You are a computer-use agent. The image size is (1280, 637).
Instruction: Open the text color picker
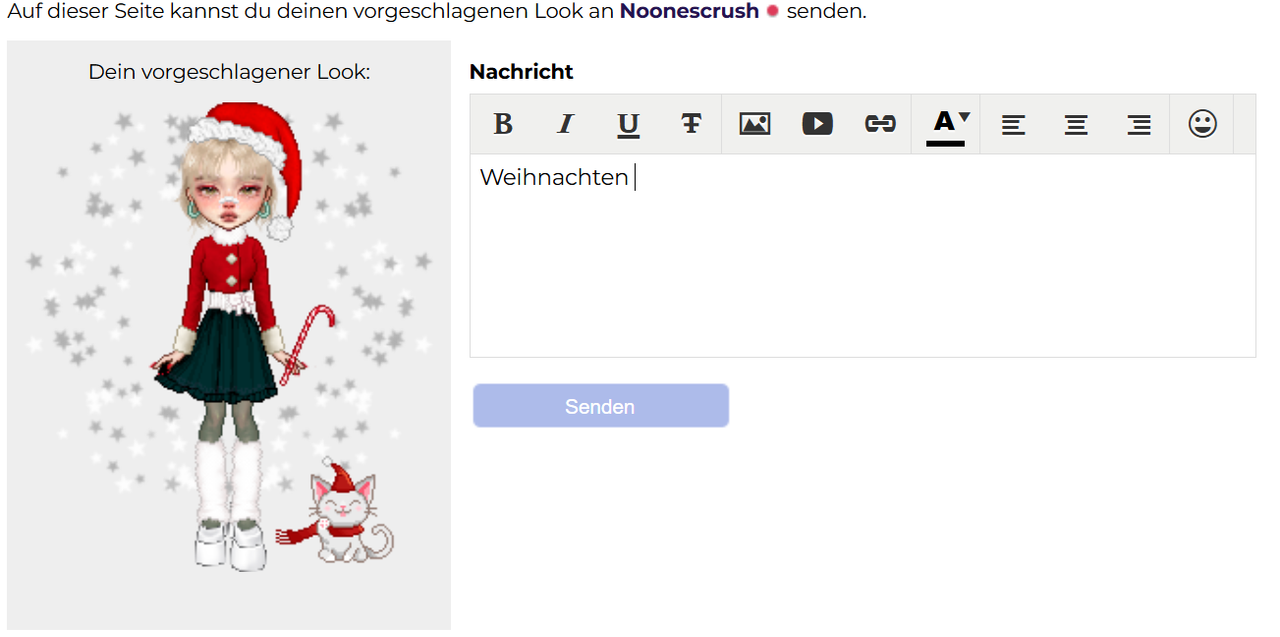coord(946,124)
